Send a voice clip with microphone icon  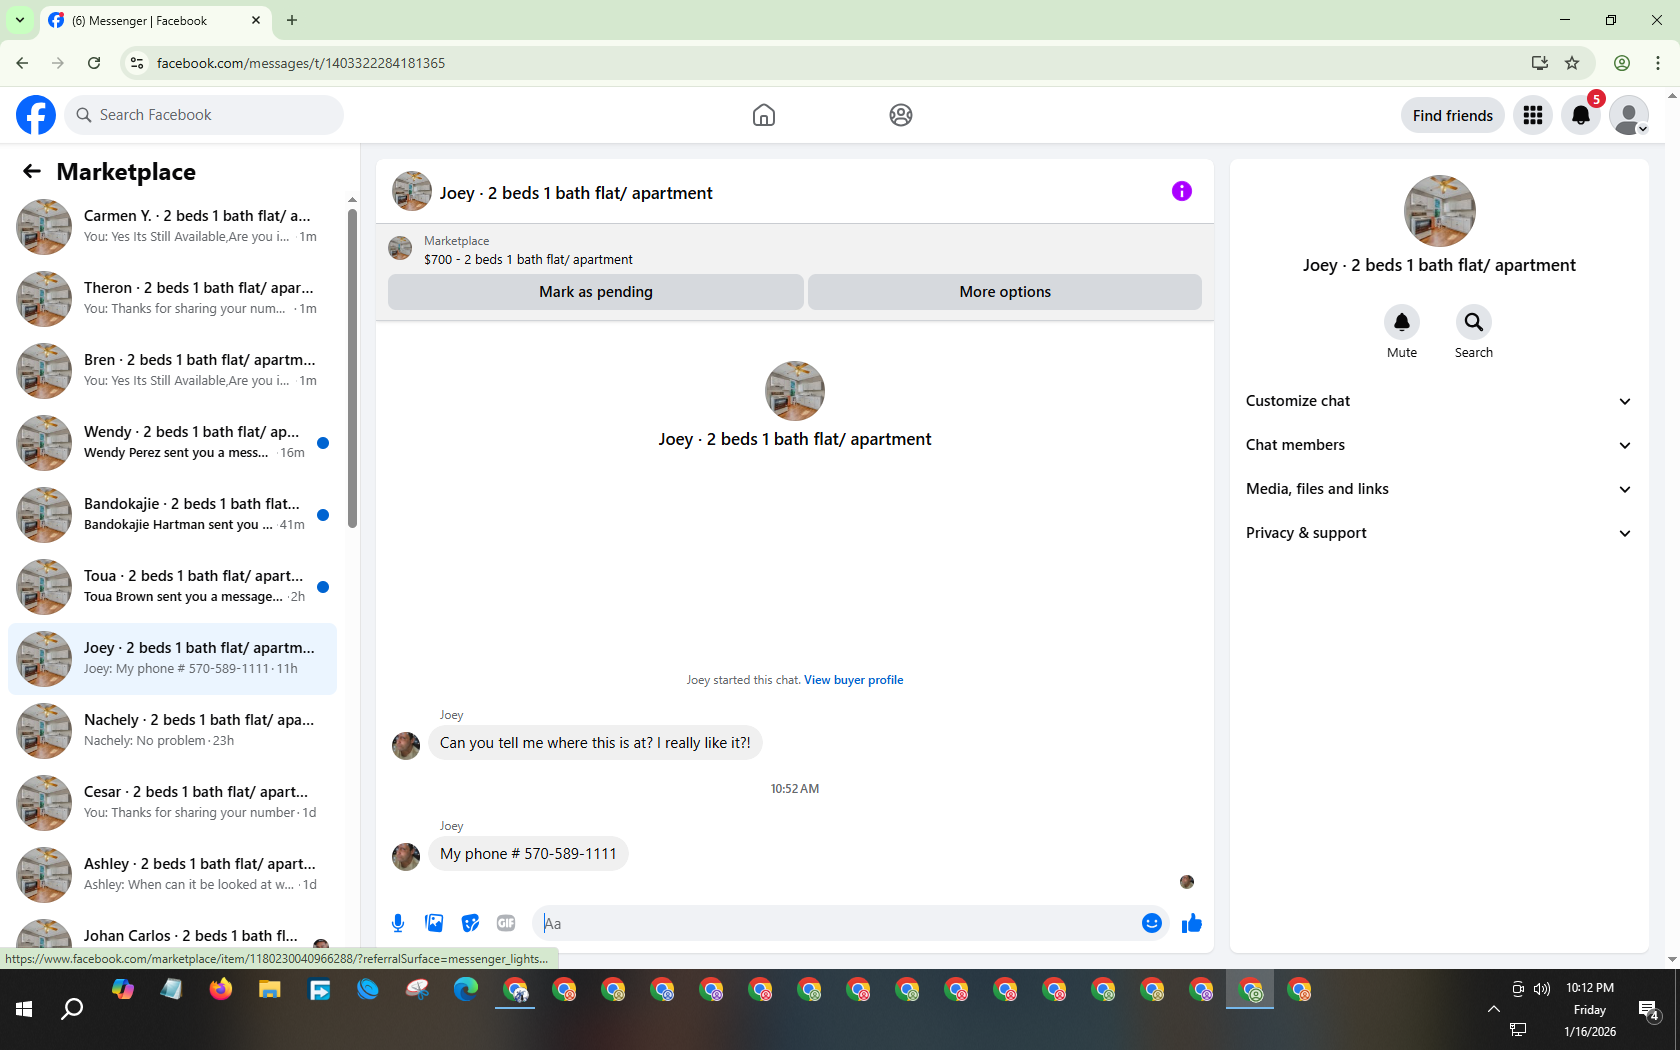point(398,923)
